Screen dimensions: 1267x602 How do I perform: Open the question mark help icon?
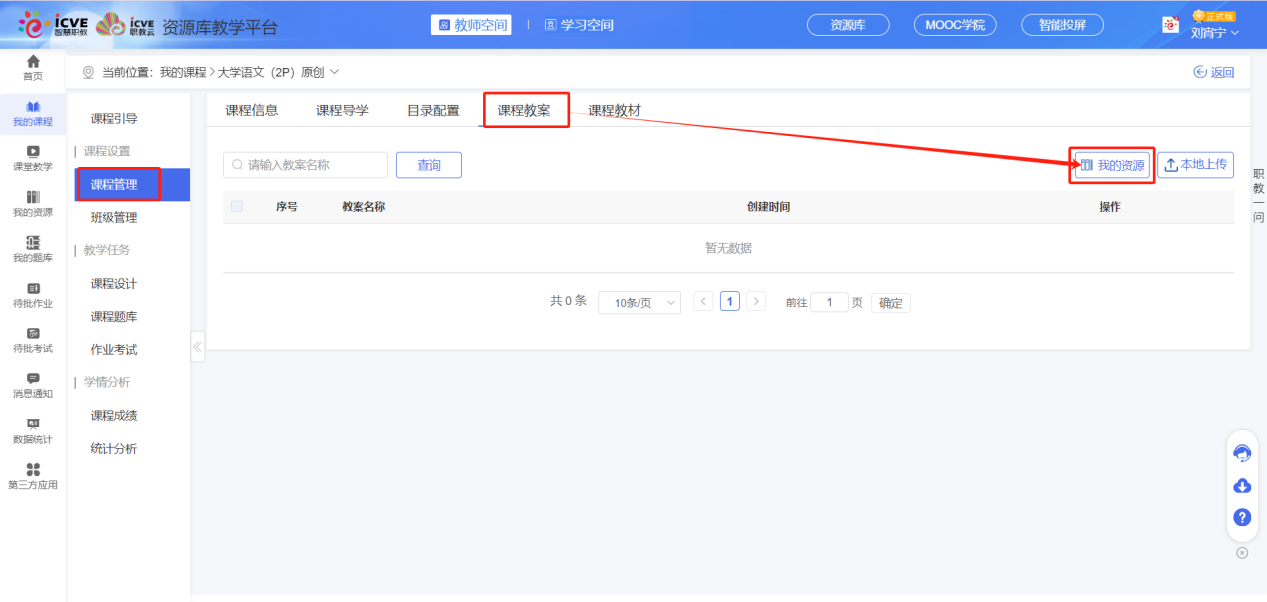(x=1242, y=518)
